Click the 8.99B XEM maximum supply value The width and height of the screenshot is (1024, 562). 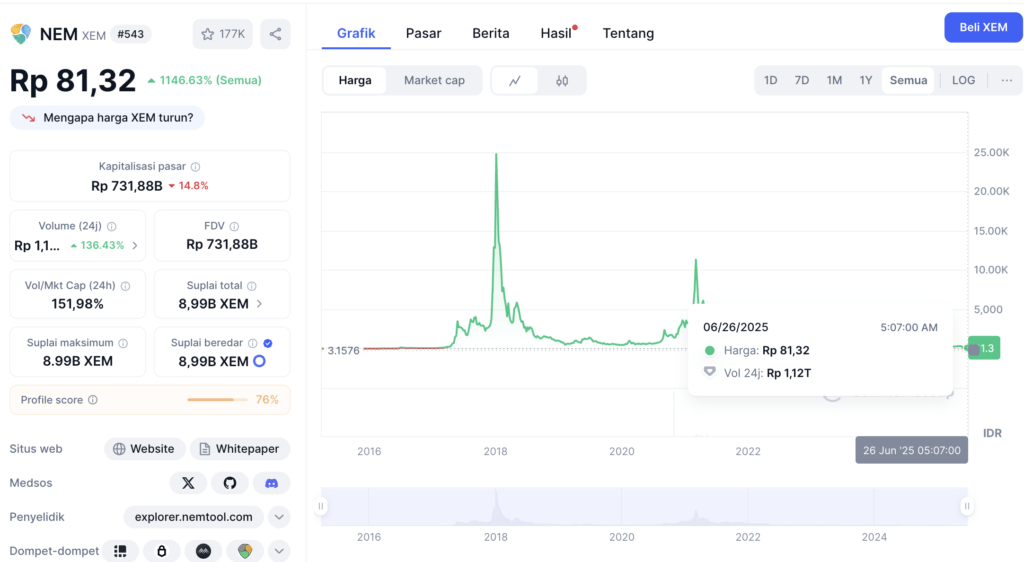[78, 362]
